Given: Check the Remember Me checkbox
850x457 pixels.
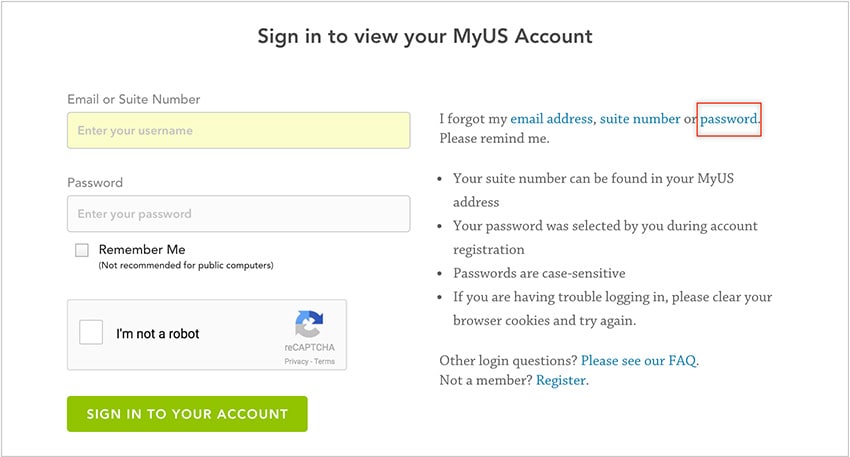Looking at the screenshot, I should click(x=82, y=250).
